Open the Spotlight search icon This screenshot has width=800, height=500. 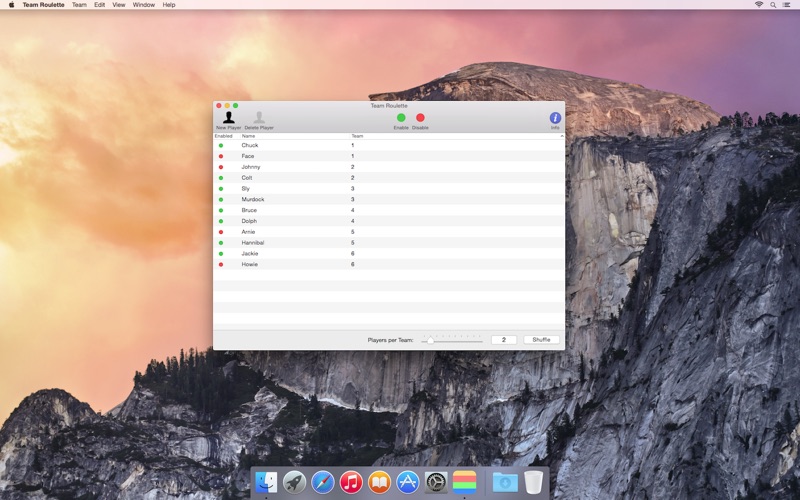pyautogui.click(x=773, y=5)
